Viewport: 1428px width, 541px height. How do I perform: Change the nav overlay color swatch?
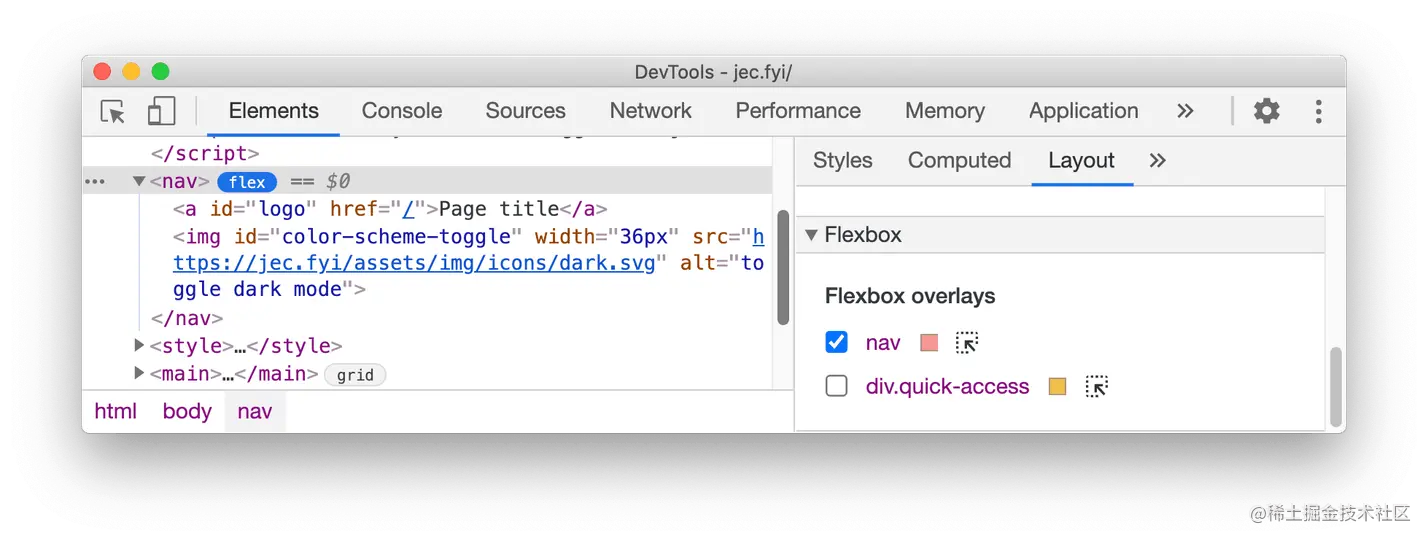pyautogui.click(x=929, y=343)
